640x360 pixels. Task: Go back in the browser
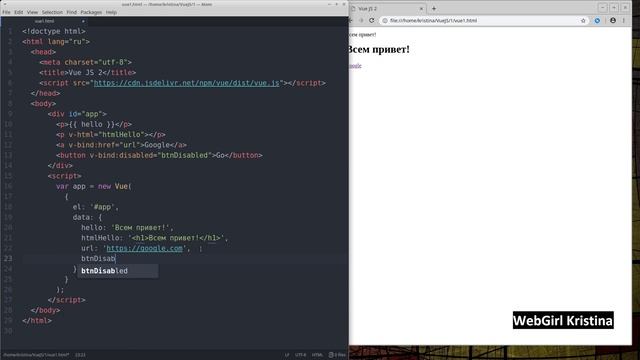[351, 20]
